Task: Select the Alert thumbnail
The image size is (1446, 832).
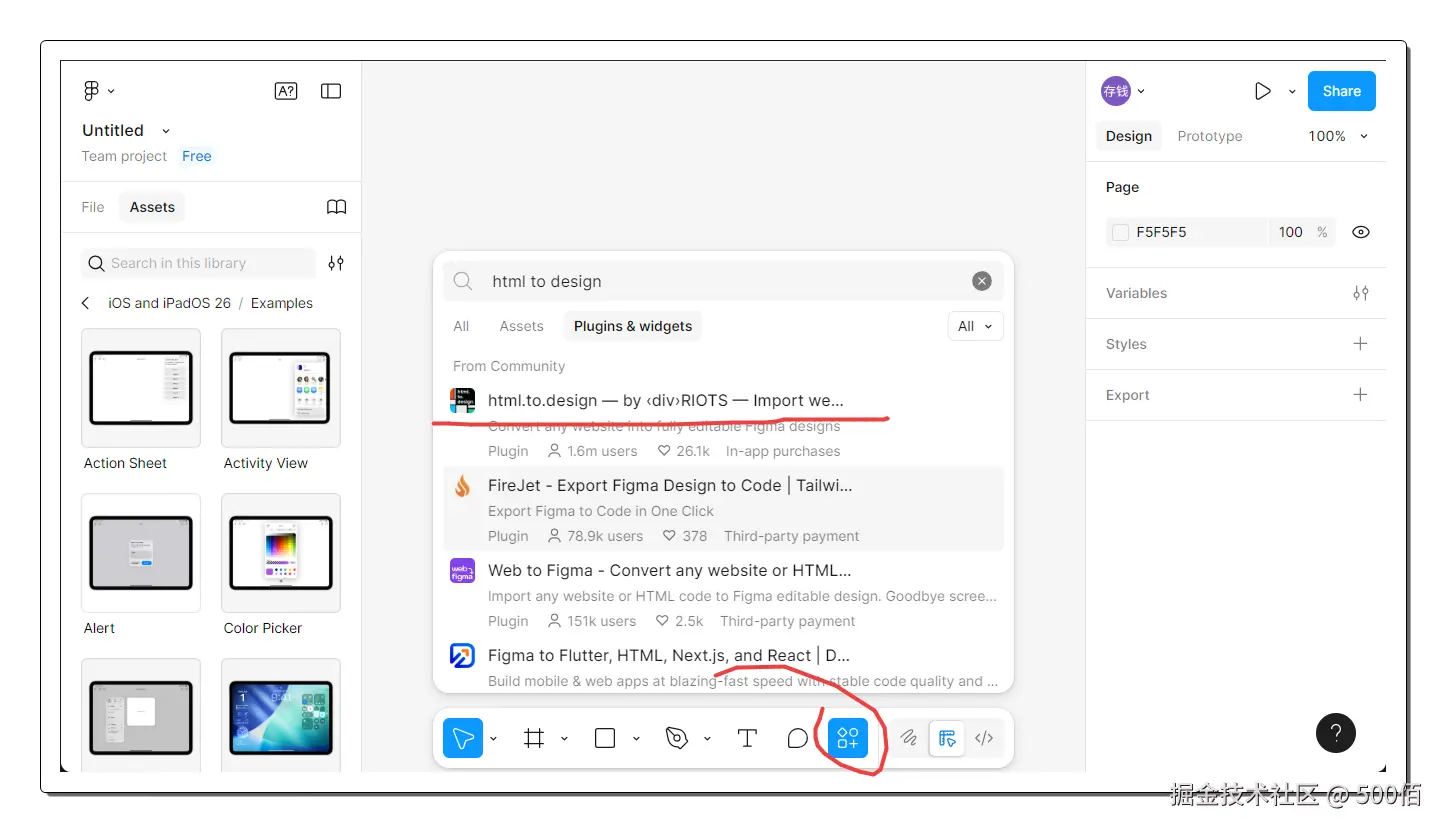Action: 141,553
